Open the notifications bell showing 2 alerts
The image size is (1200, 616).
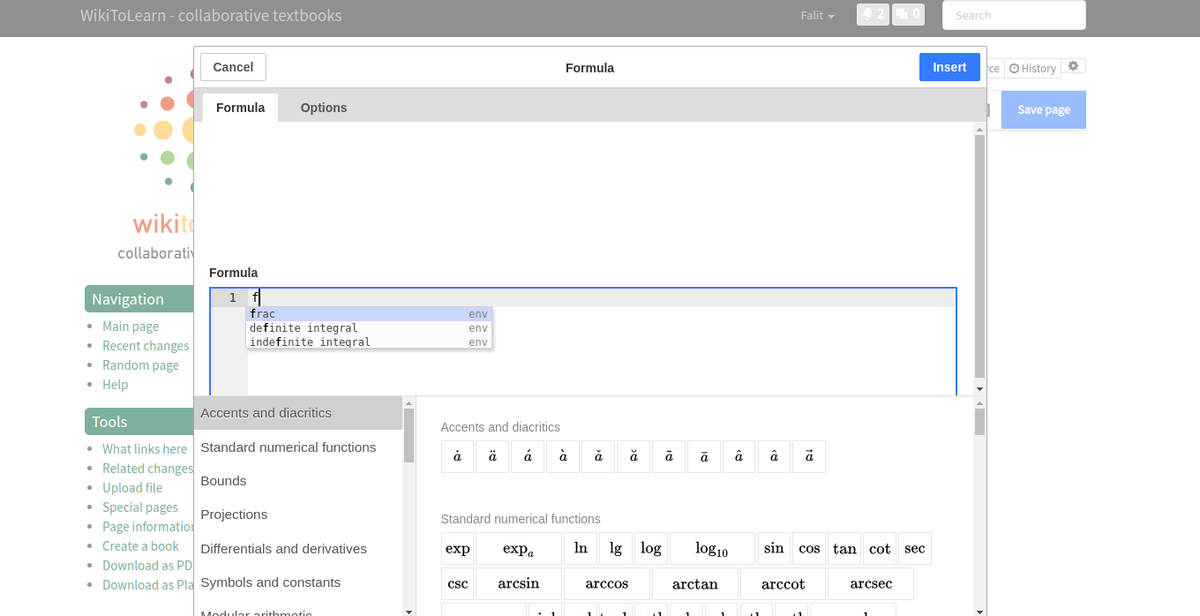pyautogui.click(x=872, y=15)
